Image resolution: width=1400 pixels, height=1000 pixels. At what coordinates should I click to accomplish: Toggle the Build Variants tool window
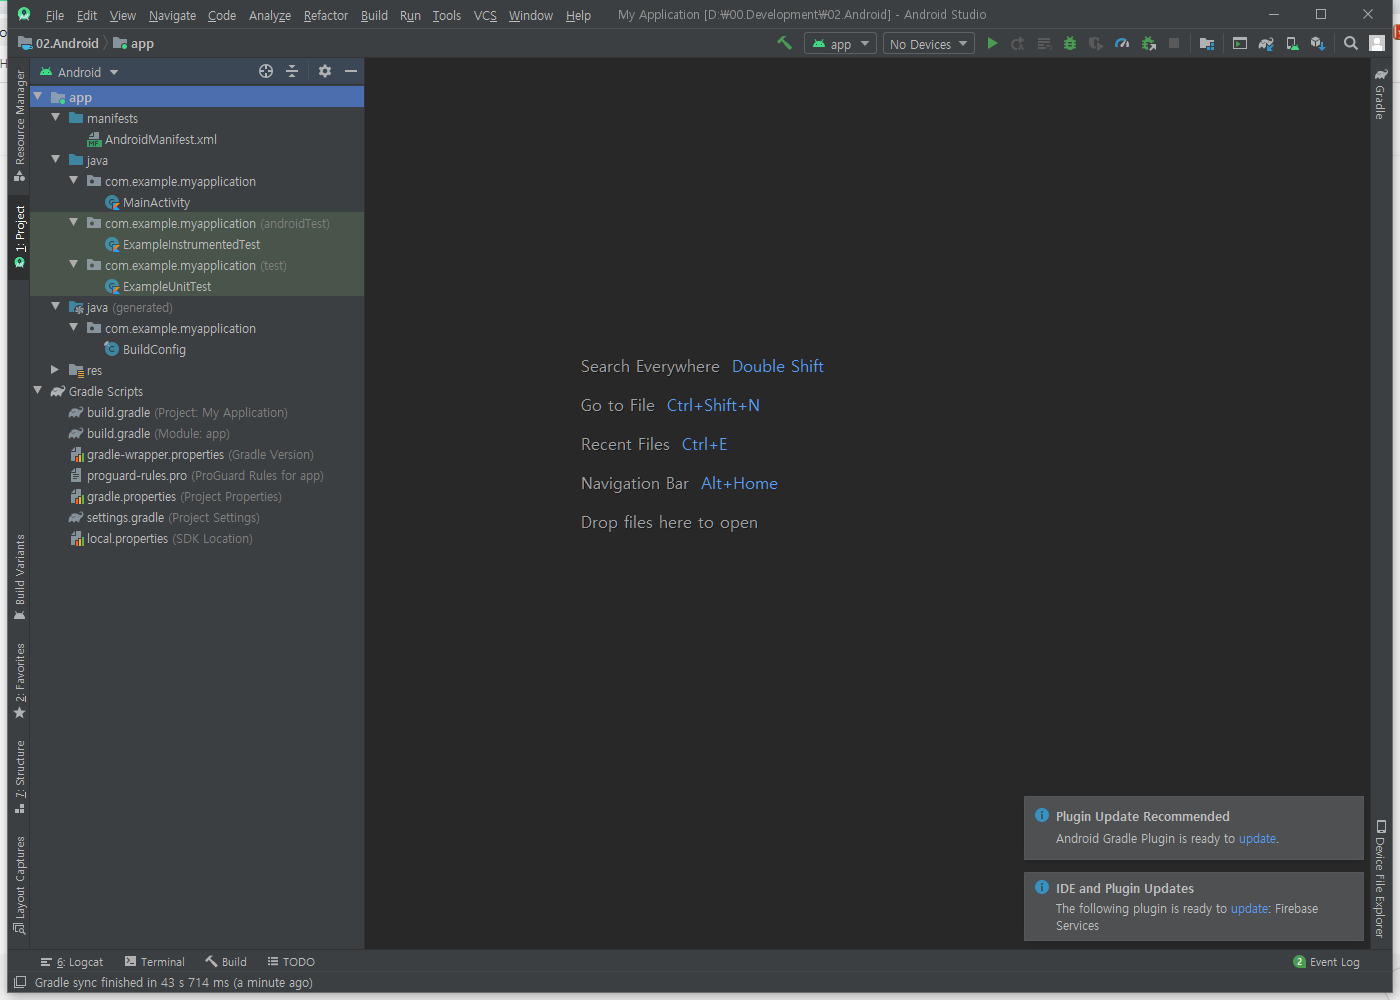(x=19, y=577)
